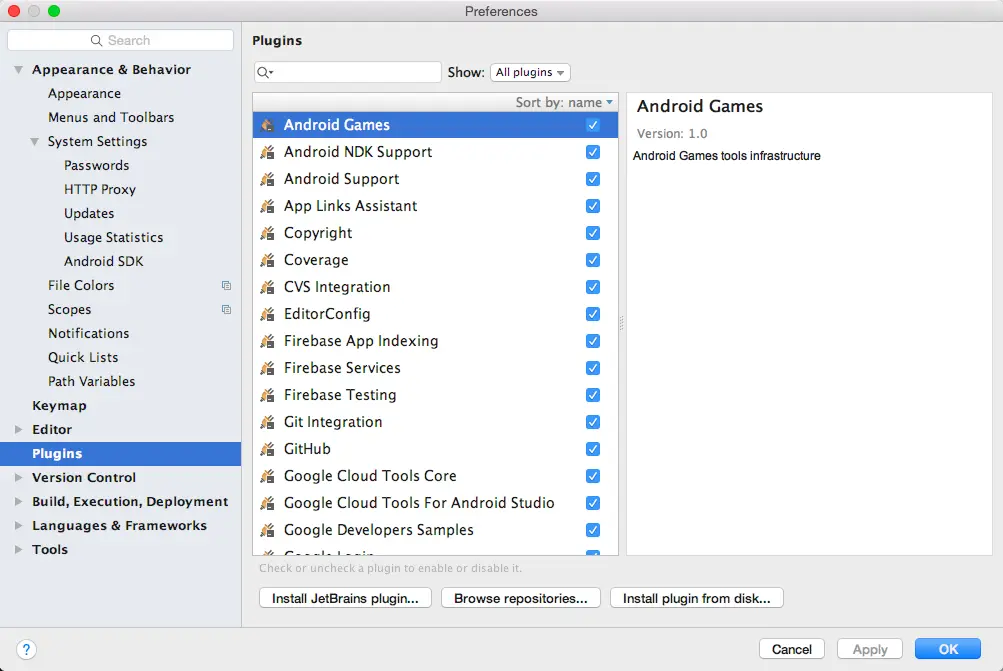This screenshot has width=1003, height=671.
Task: Open help with the question mark button
Action: tap(26, 649)
